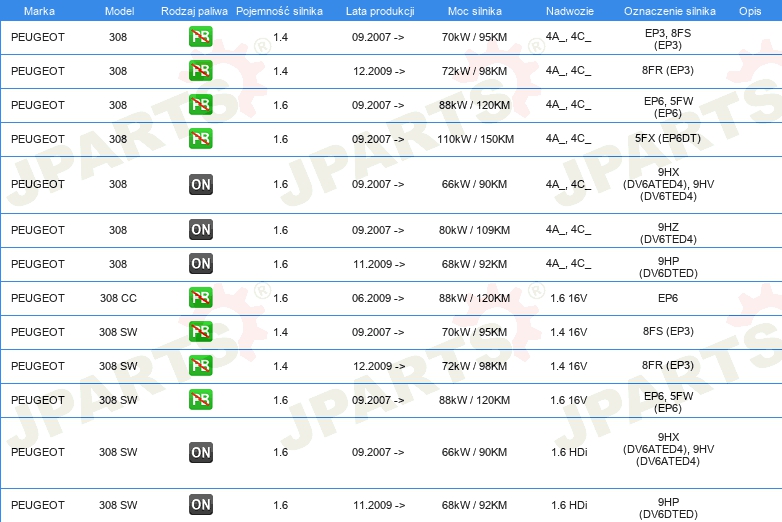Select 72kW / 98KM cell in 308 SW row
Screen dimensions: 782x522
point(474,366)
